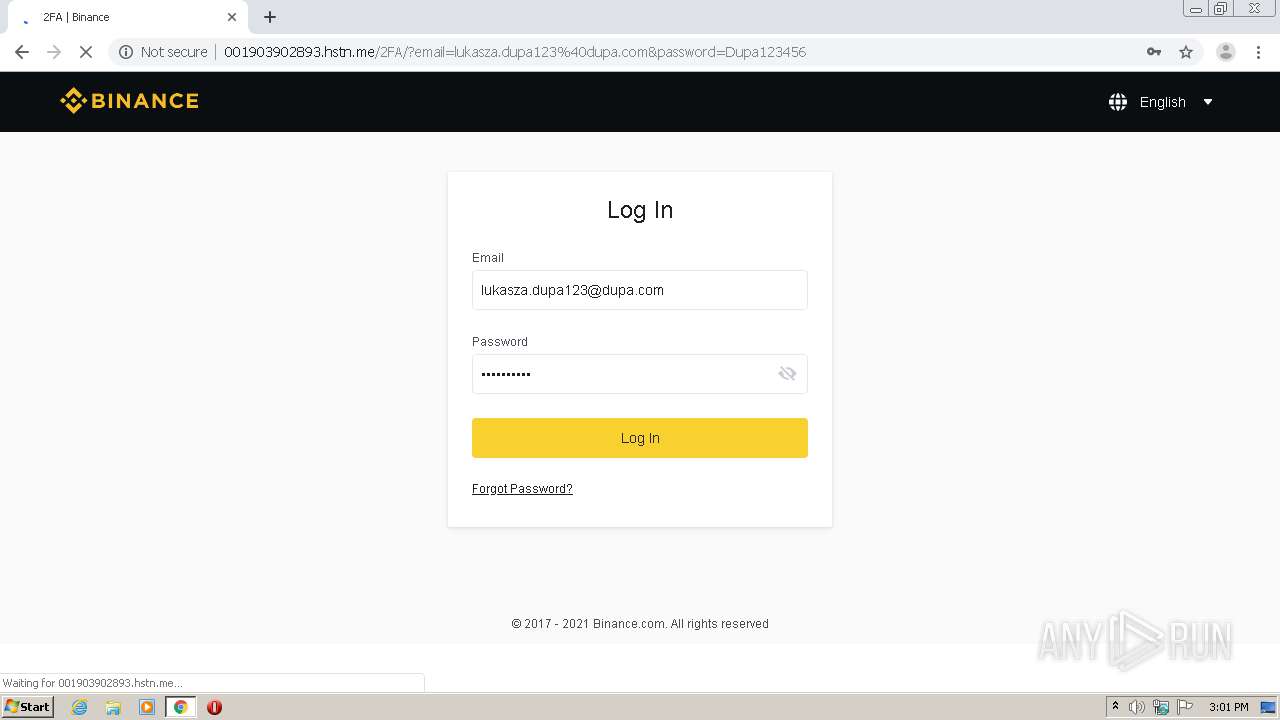Click the Not secure site info icon

tap(126, 52)
